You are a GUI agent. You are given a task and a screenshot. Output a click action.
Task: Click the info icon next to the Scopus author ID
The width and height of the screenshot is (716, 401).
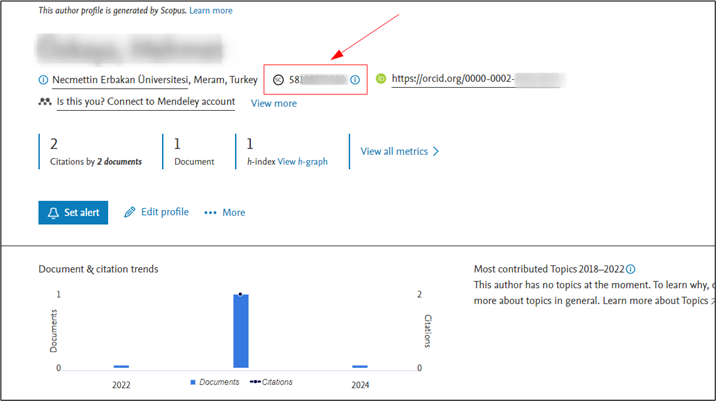[355, 80]
